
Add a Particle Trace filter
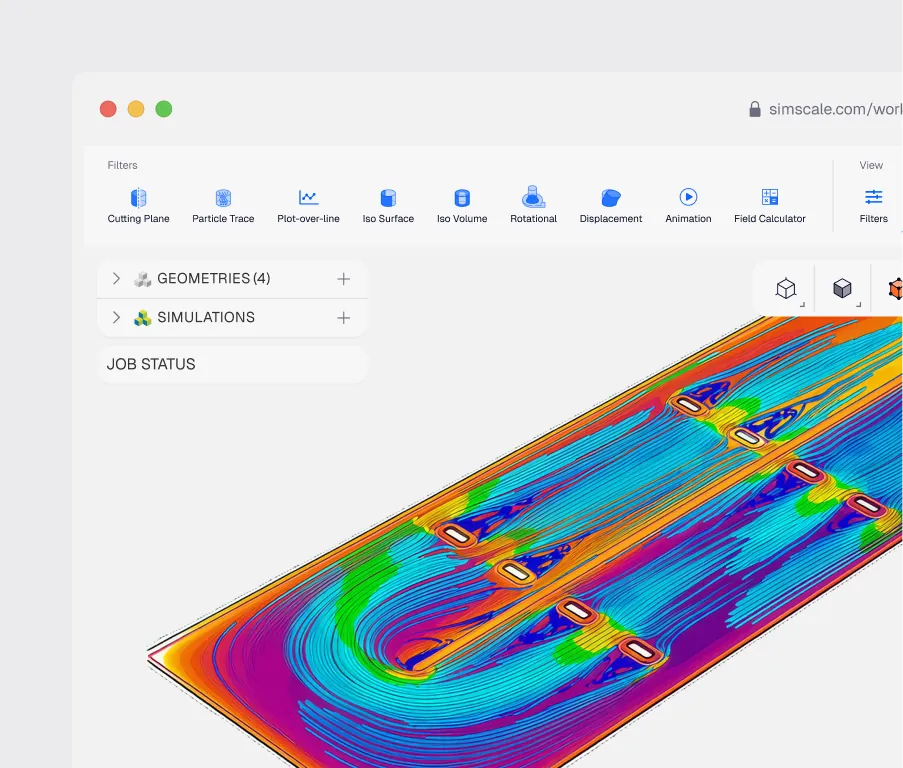tap(223, 206)
